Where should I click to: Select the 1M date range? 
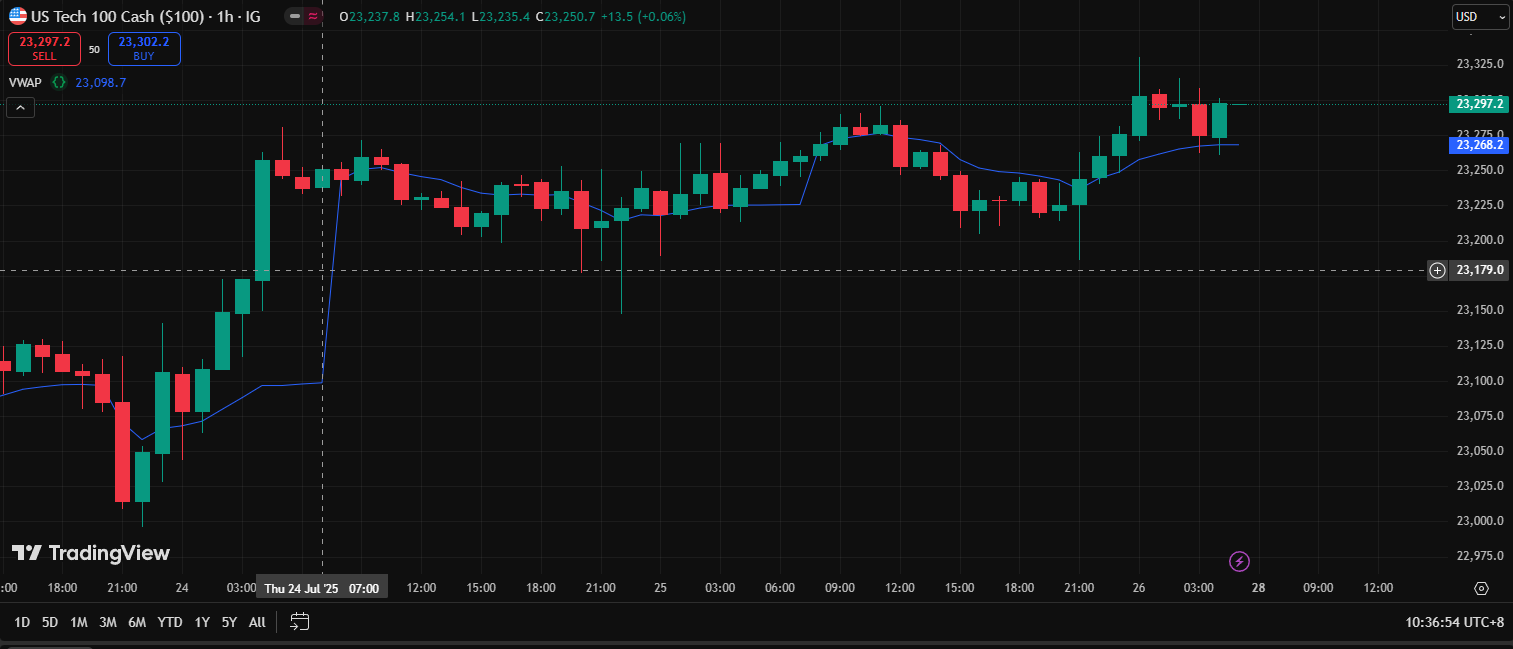pyautogui.click(x=78, y=622)
